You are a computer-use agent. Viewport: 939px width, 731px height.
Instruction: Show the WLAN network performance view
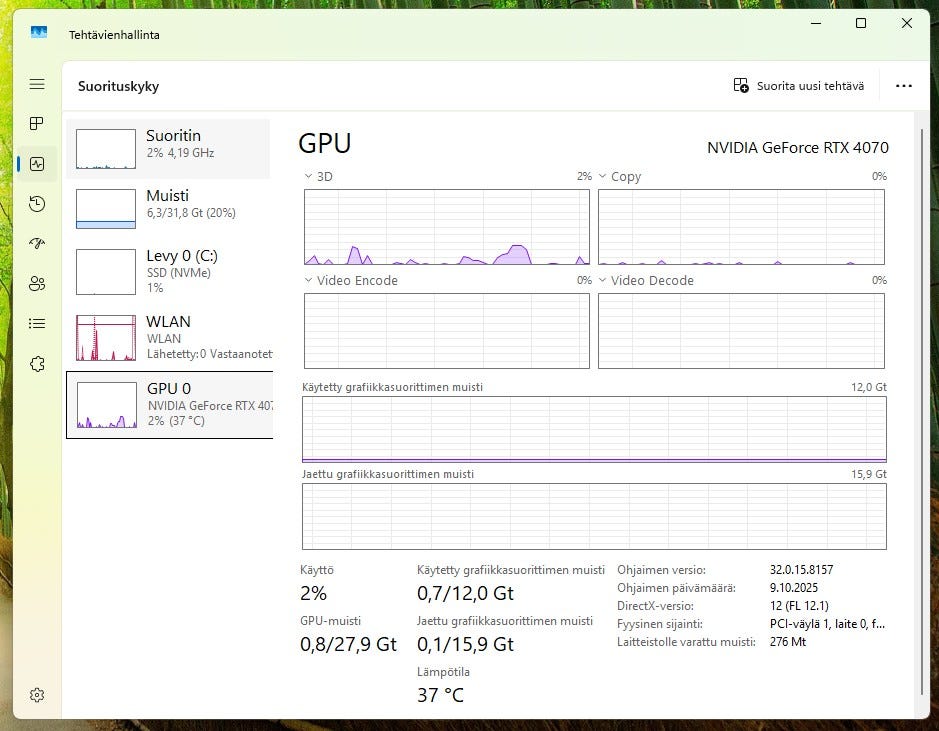(x=168, y=337)
